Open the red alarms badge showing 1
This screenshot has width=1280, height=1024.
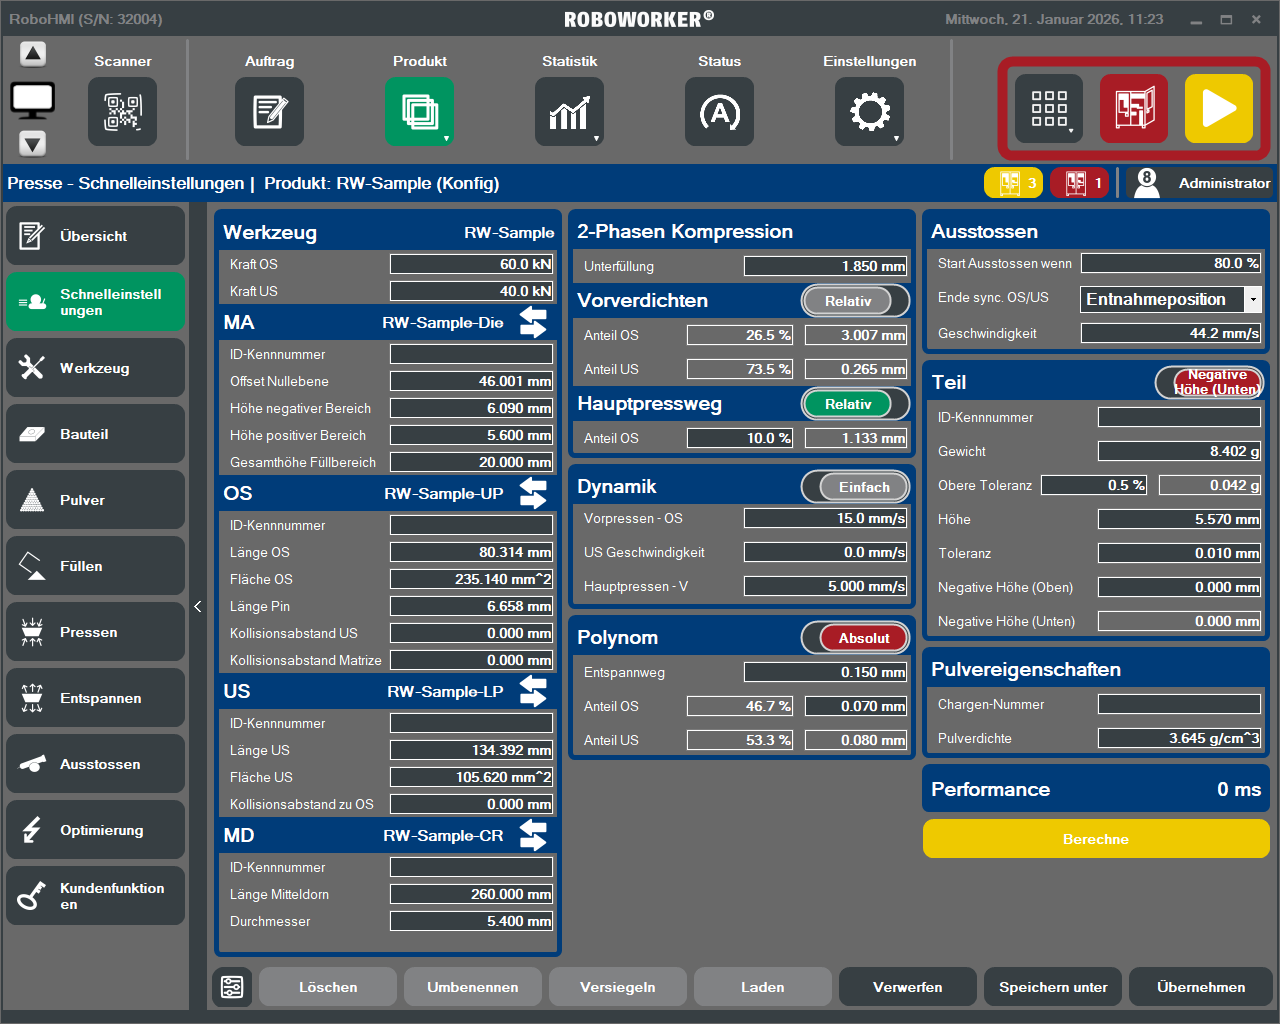click(x=1079, y=183)
